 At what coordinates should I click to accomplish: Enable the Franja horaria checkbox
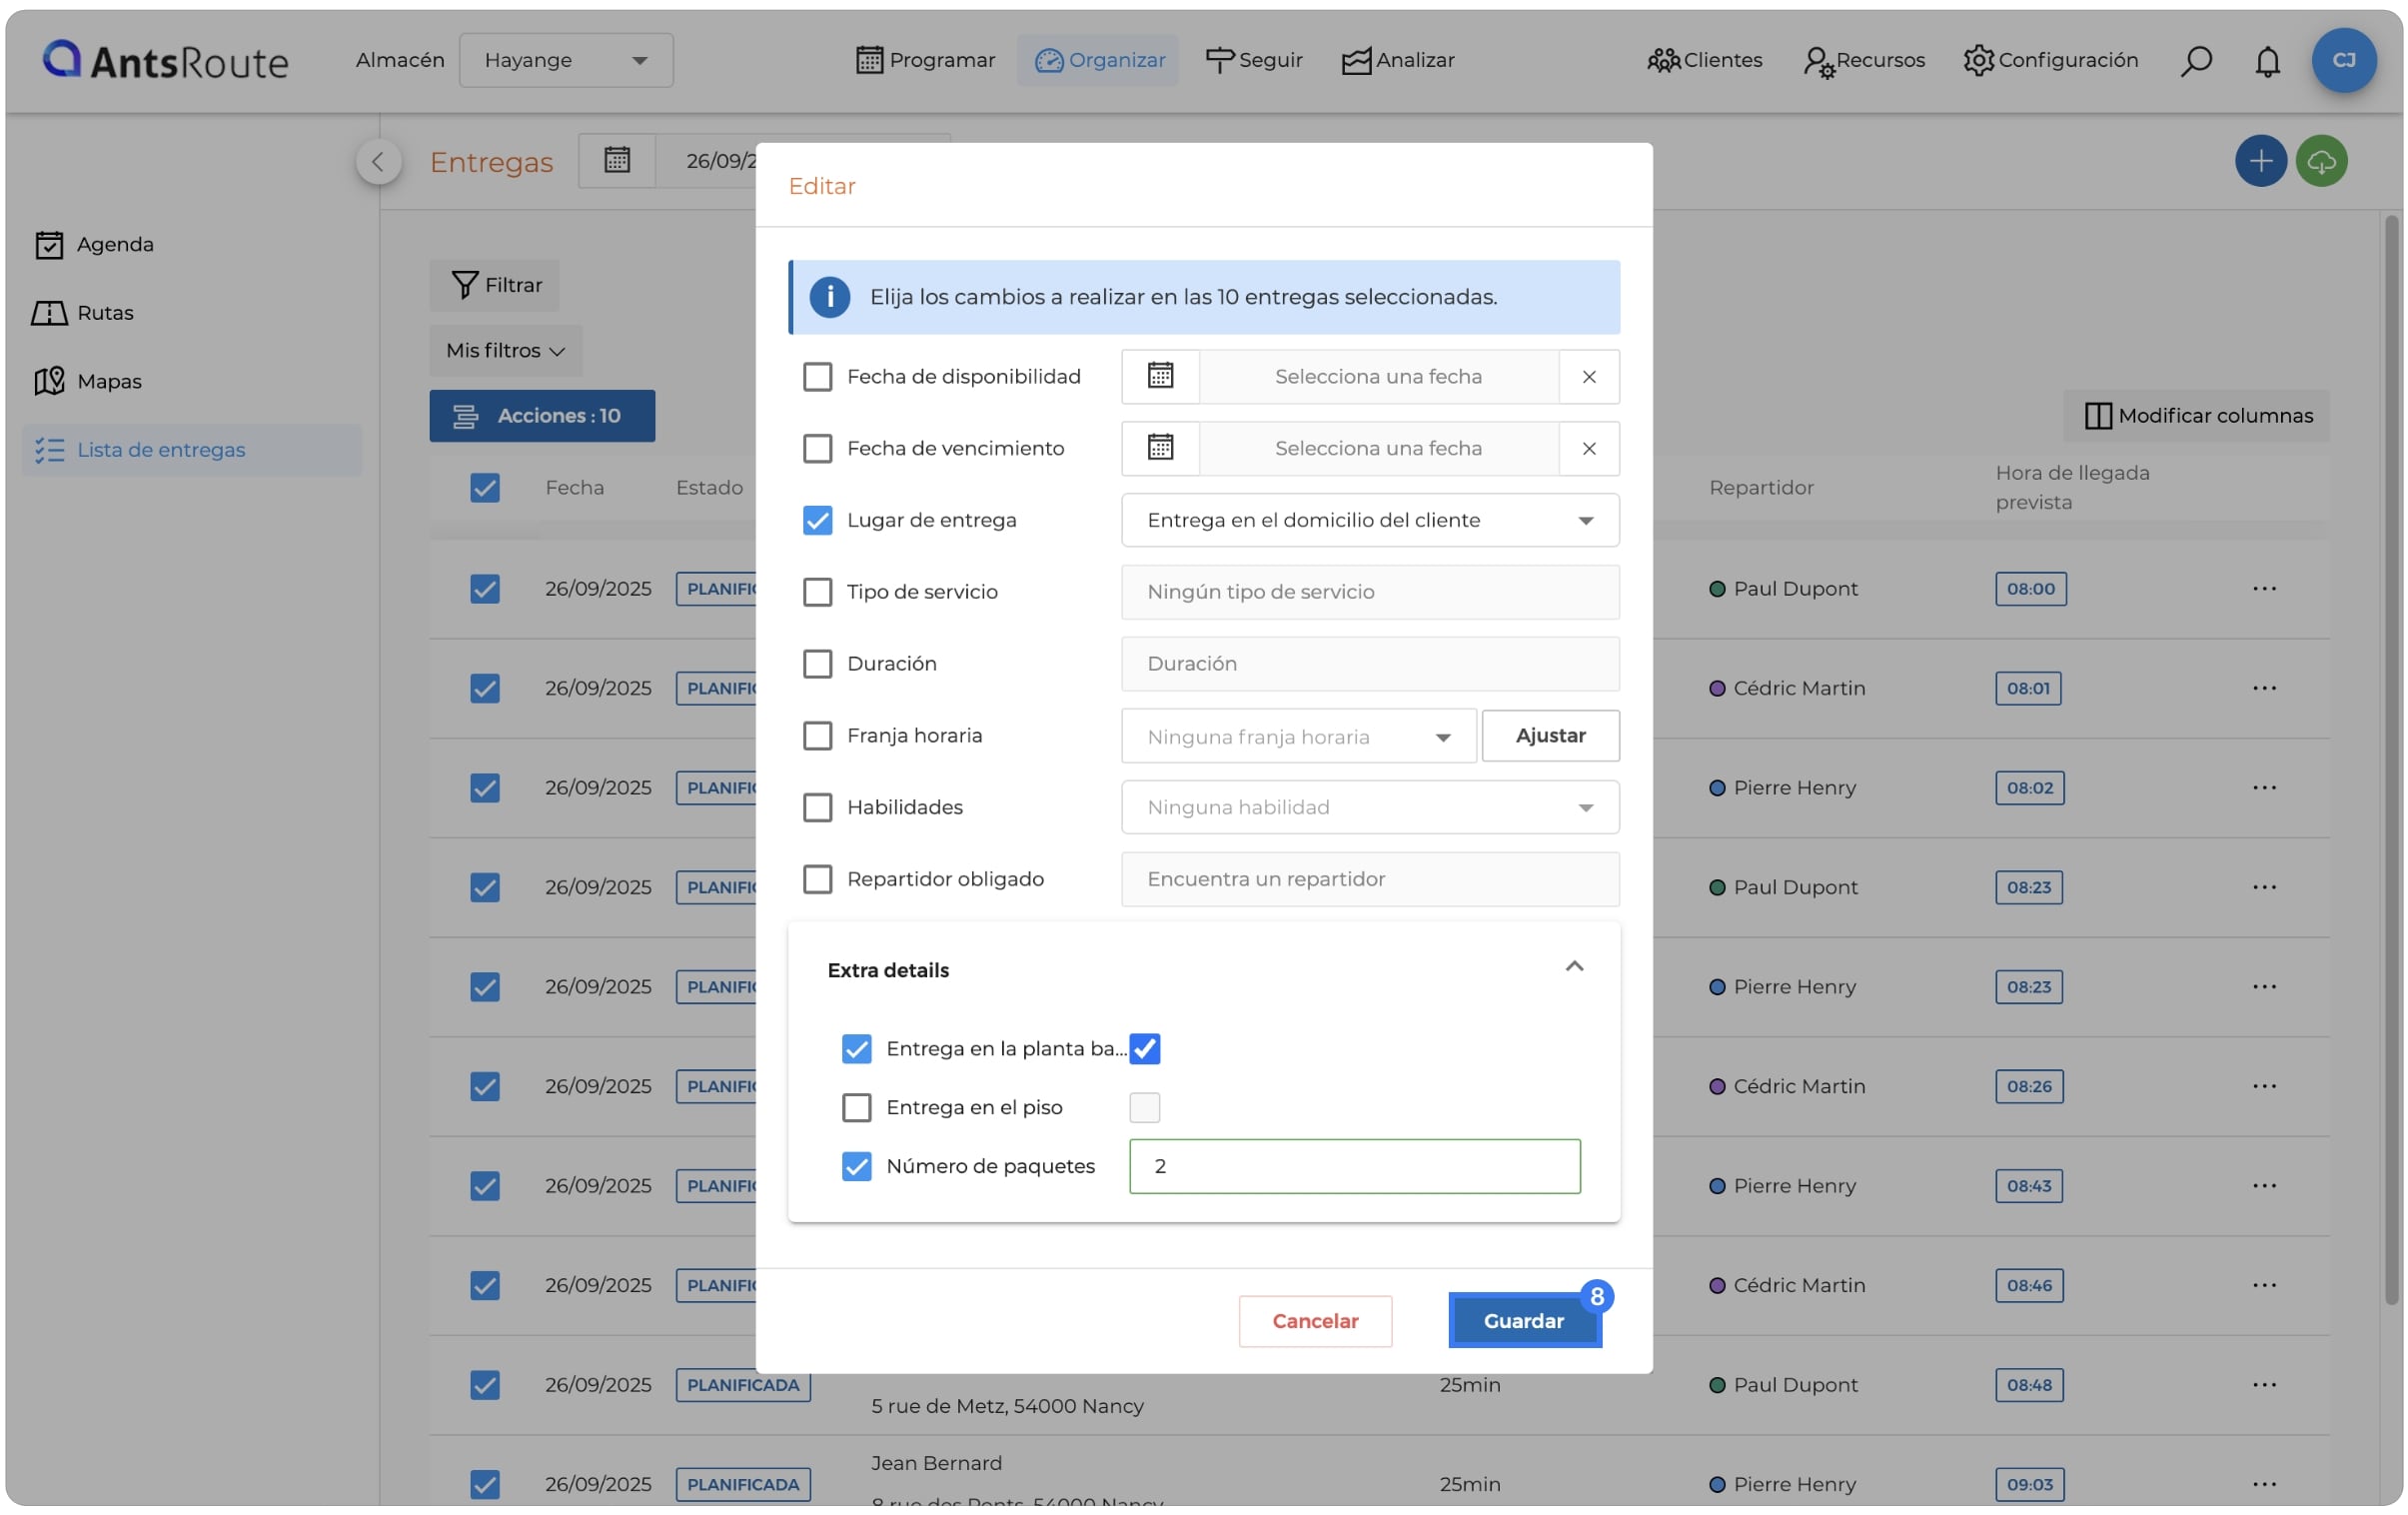click(x=817, y=736)
